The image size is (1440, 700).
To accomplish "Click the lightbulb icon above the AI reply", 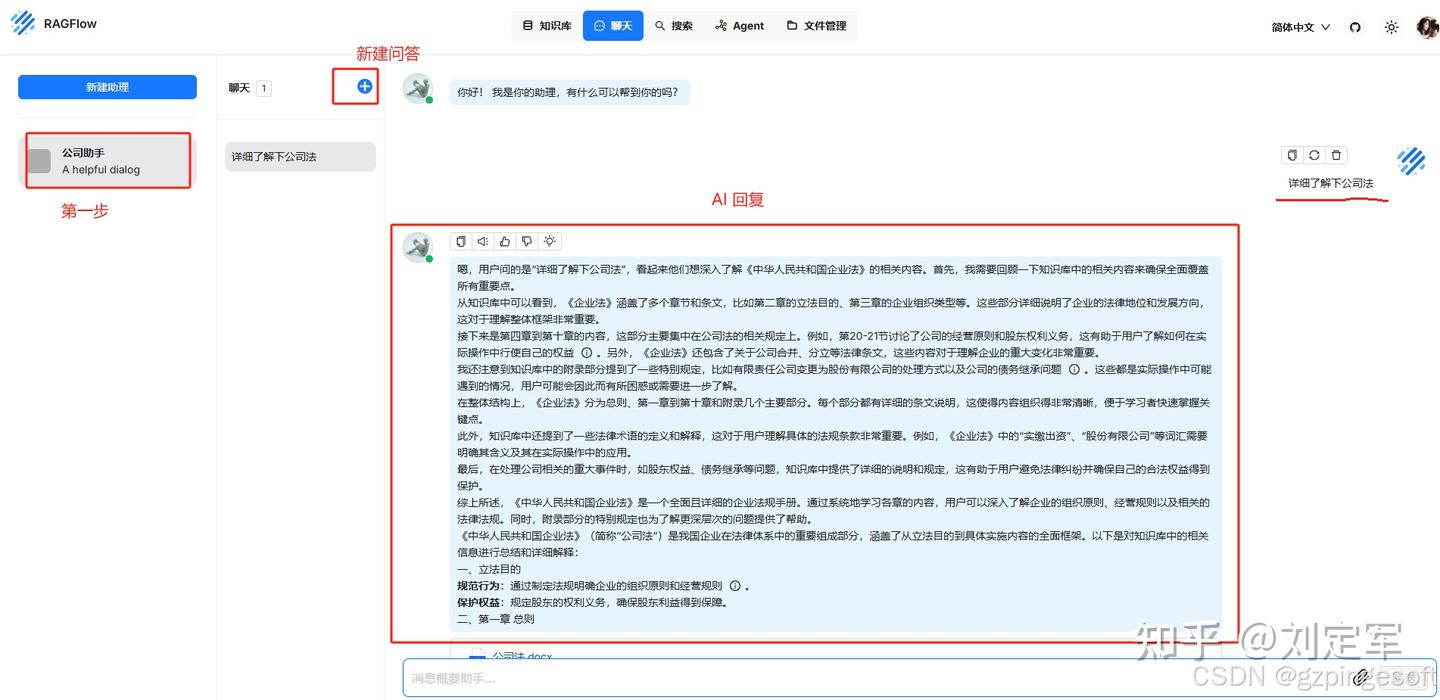I will point(549,241).
